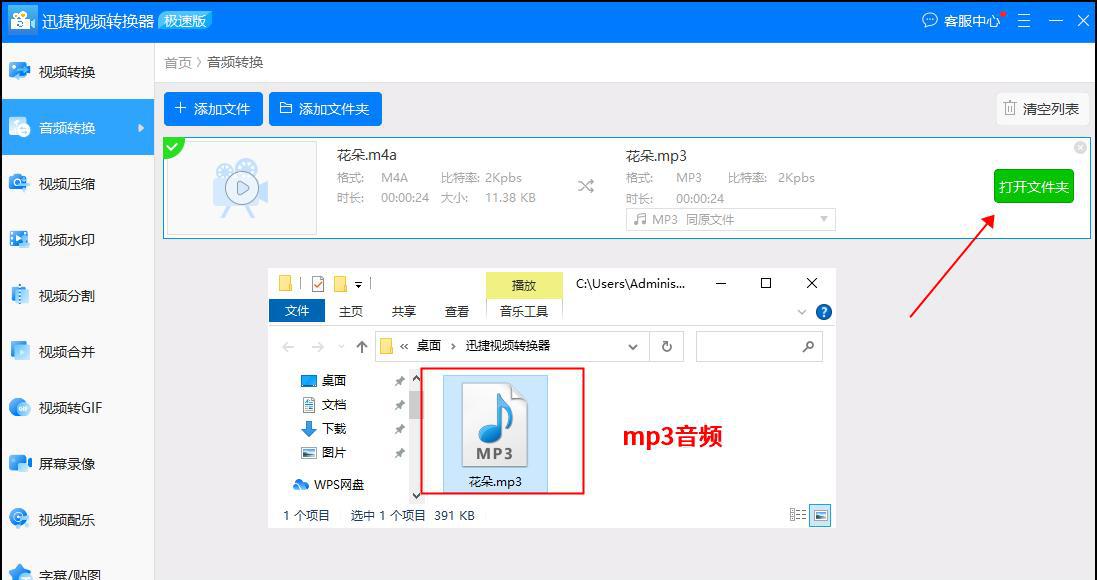Refresh the Explorer folder view
Image resolution: width=1097 pixels, height=580 pixels.
point(667,347)
